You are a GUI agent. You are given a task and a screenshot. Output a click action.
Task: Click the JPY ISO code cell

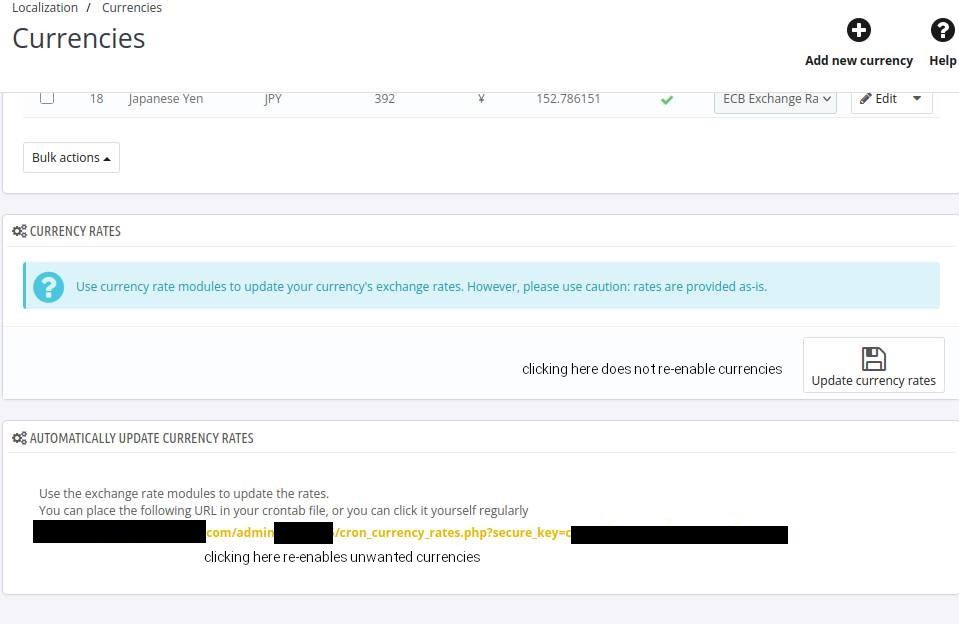point(273,99)
